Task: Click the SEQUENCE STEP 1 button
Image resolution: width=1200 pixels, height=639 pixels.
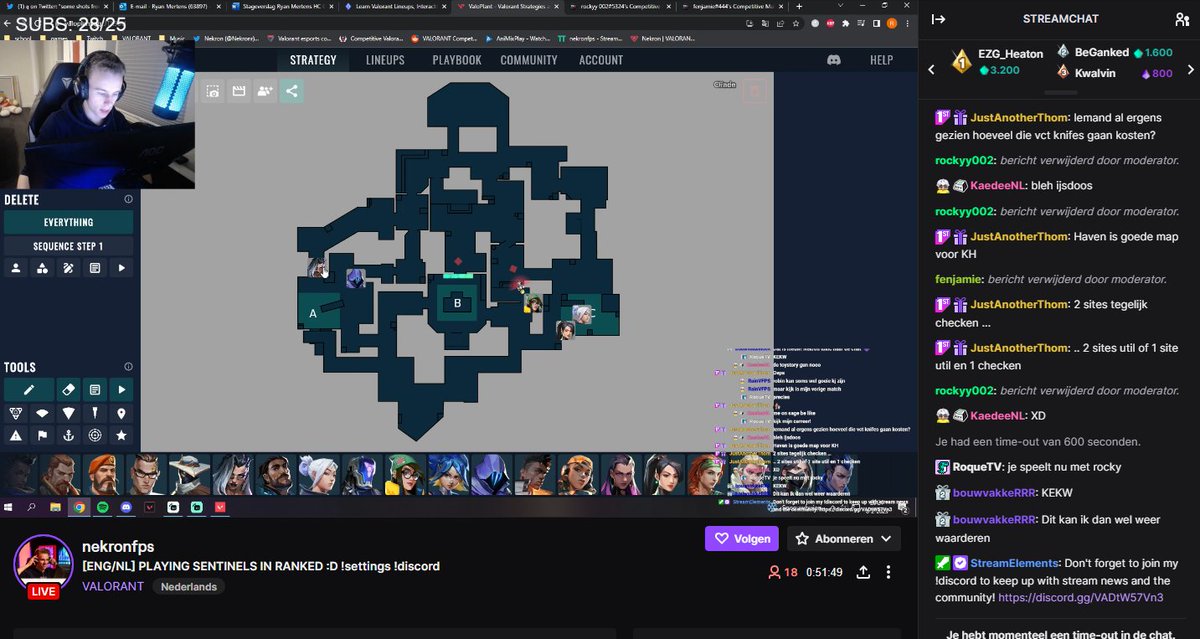Action: coord(68,245)
